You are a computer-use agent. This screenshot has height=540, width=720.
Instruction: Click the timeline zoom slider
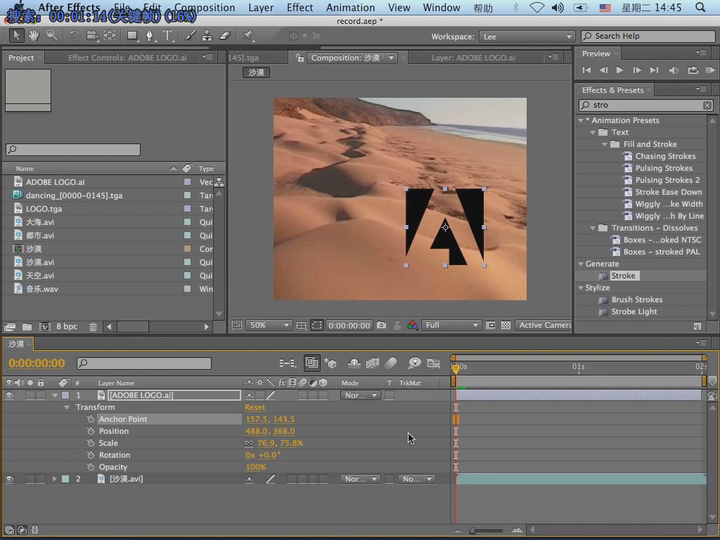click(x=487, y=530)
